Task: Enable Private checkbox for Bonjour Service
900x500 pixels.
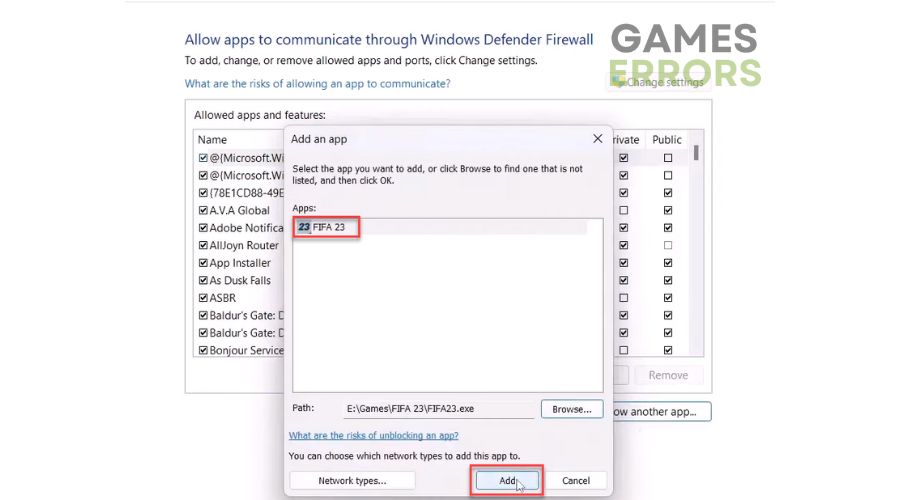Action: click(623, 350)
